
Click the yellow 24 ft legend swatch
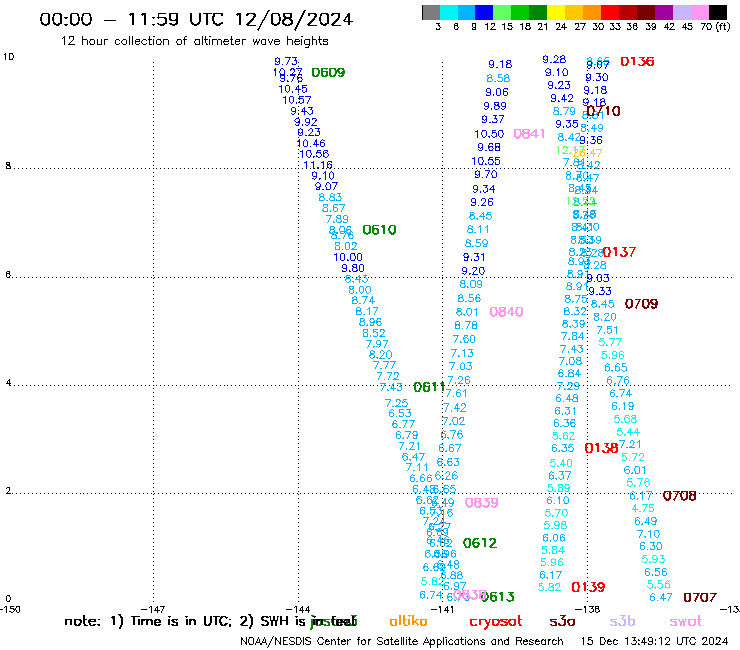pyautogui.click(x=555, y=12)
